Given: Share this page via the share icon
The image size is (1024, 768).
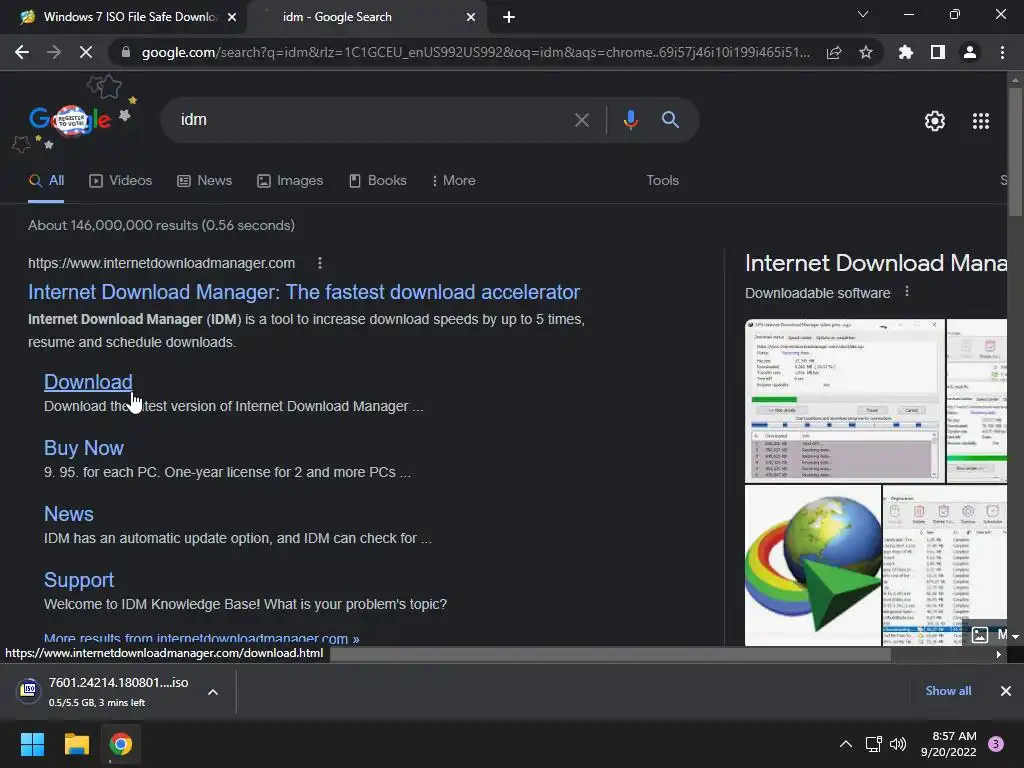Looking at the screenshot, I should 834,52.
